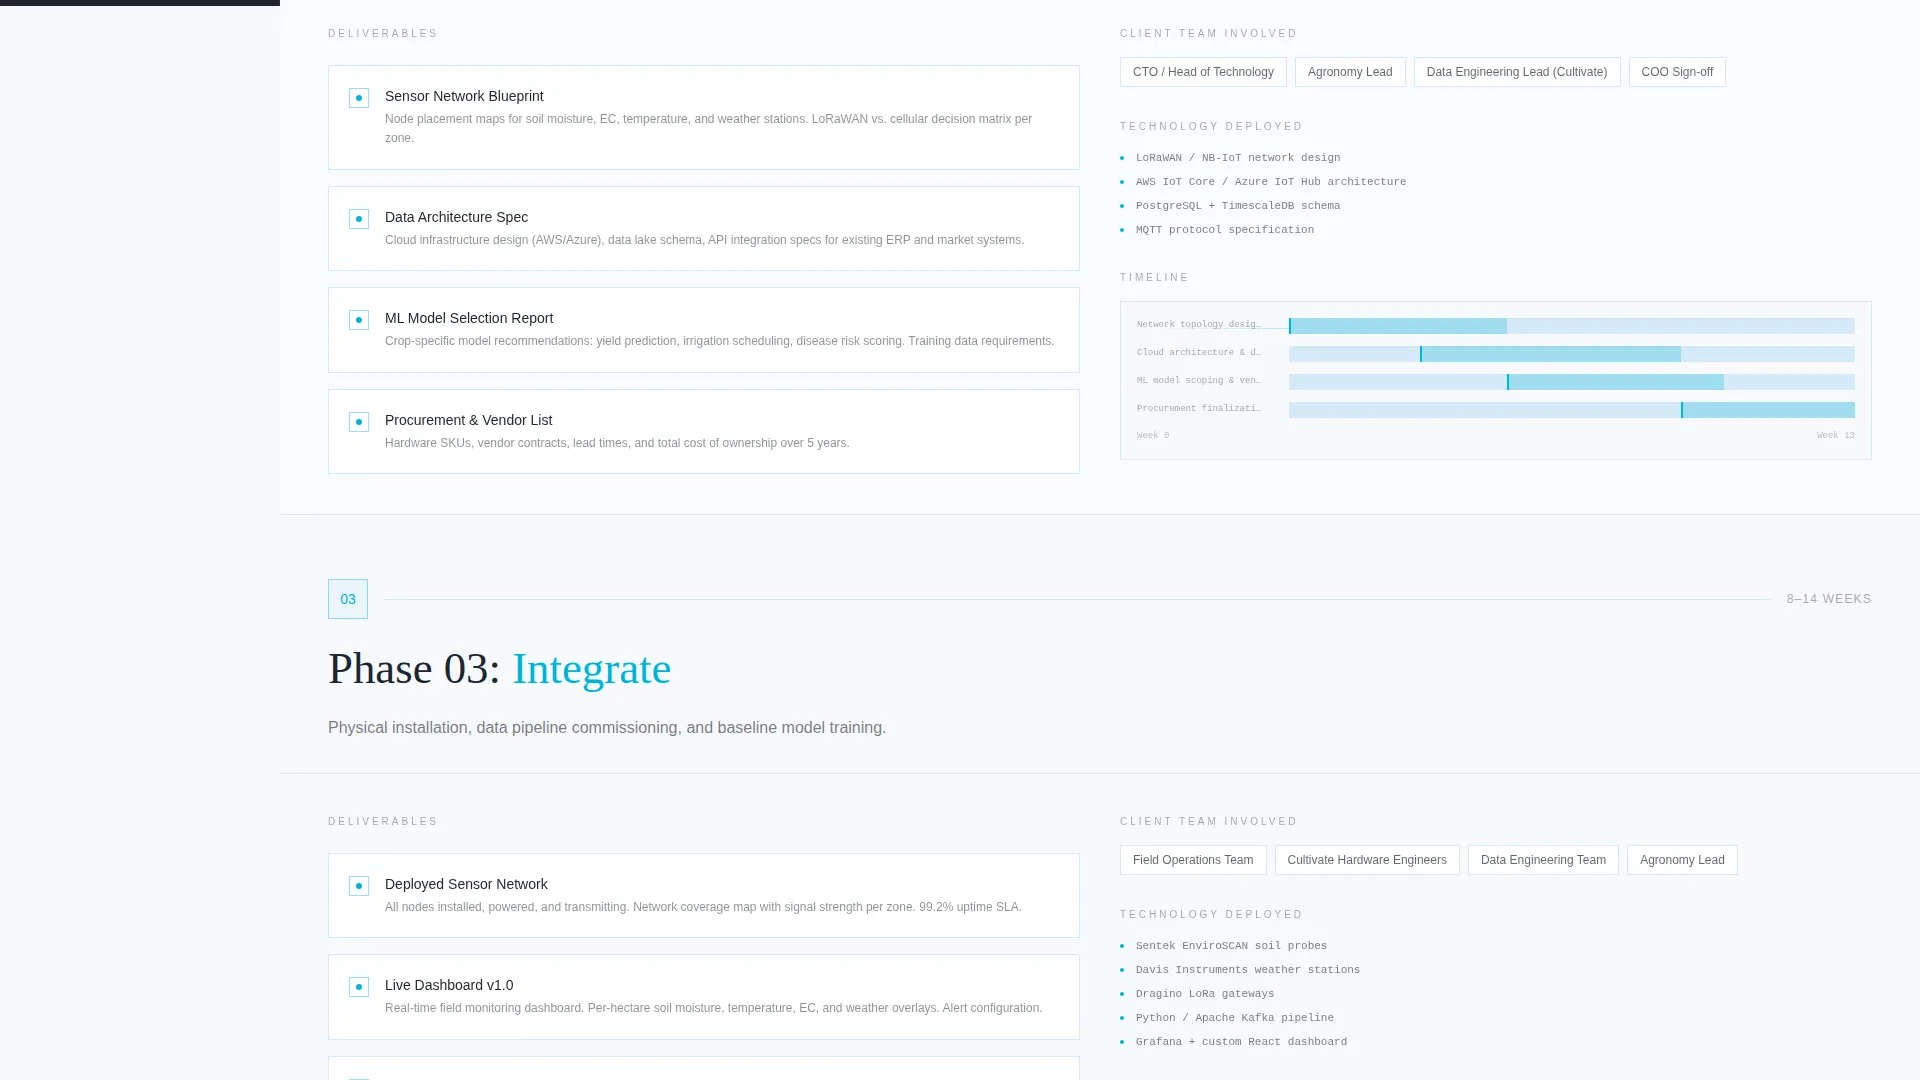Click the Sensor Network Blueprint bullet icon
Image resolution: width=1920 pixels, height=1080 pixels.
[x=359, y=98]
